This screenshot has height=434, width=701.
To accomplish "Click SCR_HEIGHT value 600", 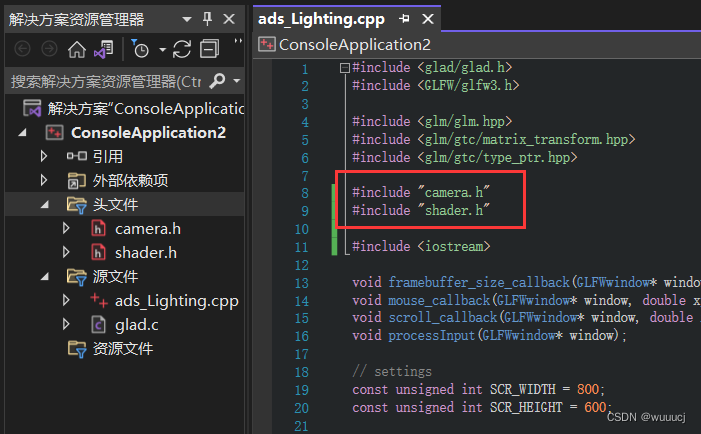I will (x=595, y=407).
